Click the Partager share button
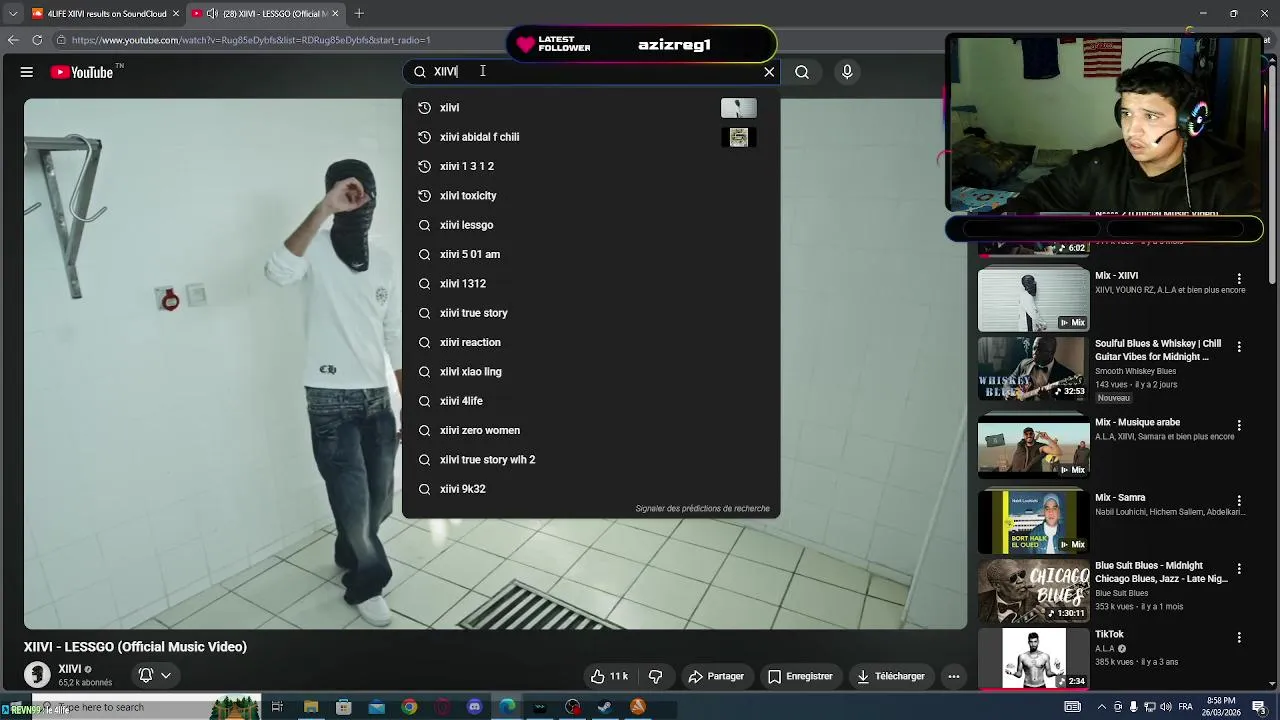Screen dimensions: 1280x720 tap(716, 676)
